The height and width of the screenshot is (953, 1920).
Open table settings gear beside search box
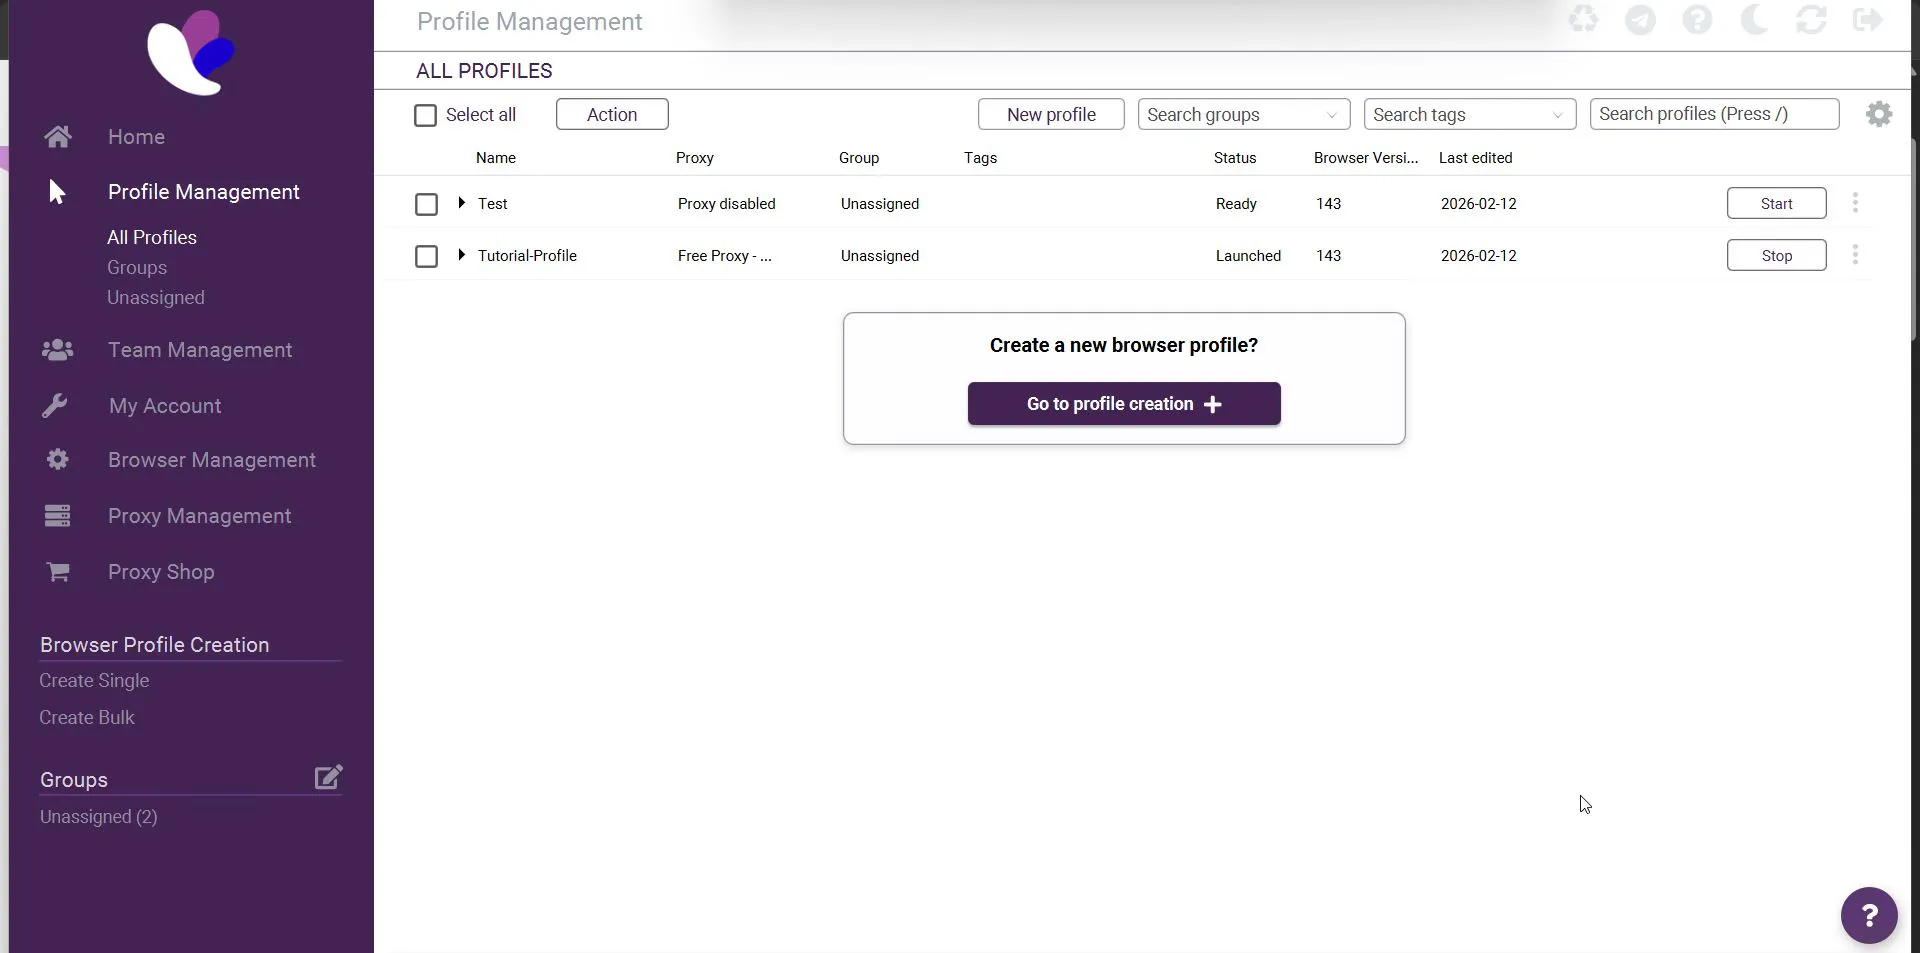click(x=1879, y=114)
